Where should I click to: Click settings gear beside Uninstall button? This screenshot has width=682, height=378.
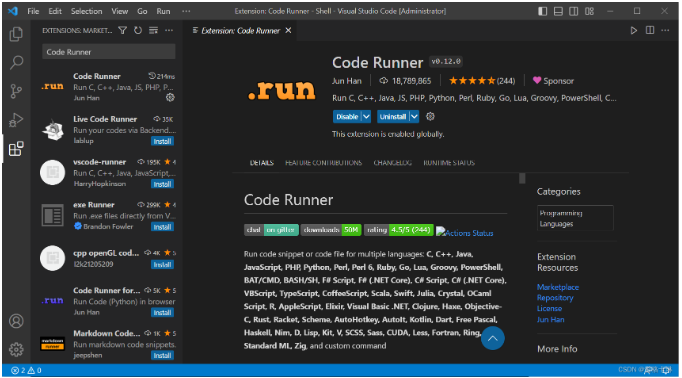(430, 116)
